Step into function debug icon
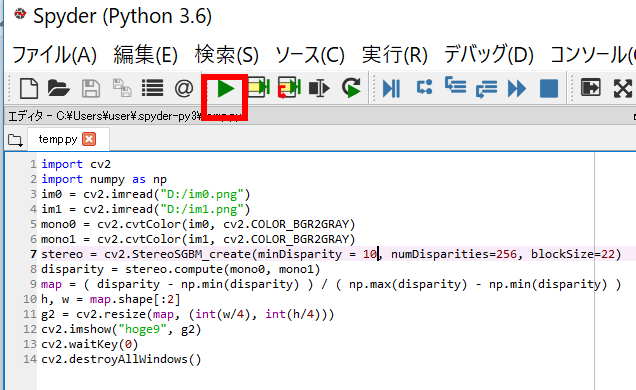 [x=455, y=86]
